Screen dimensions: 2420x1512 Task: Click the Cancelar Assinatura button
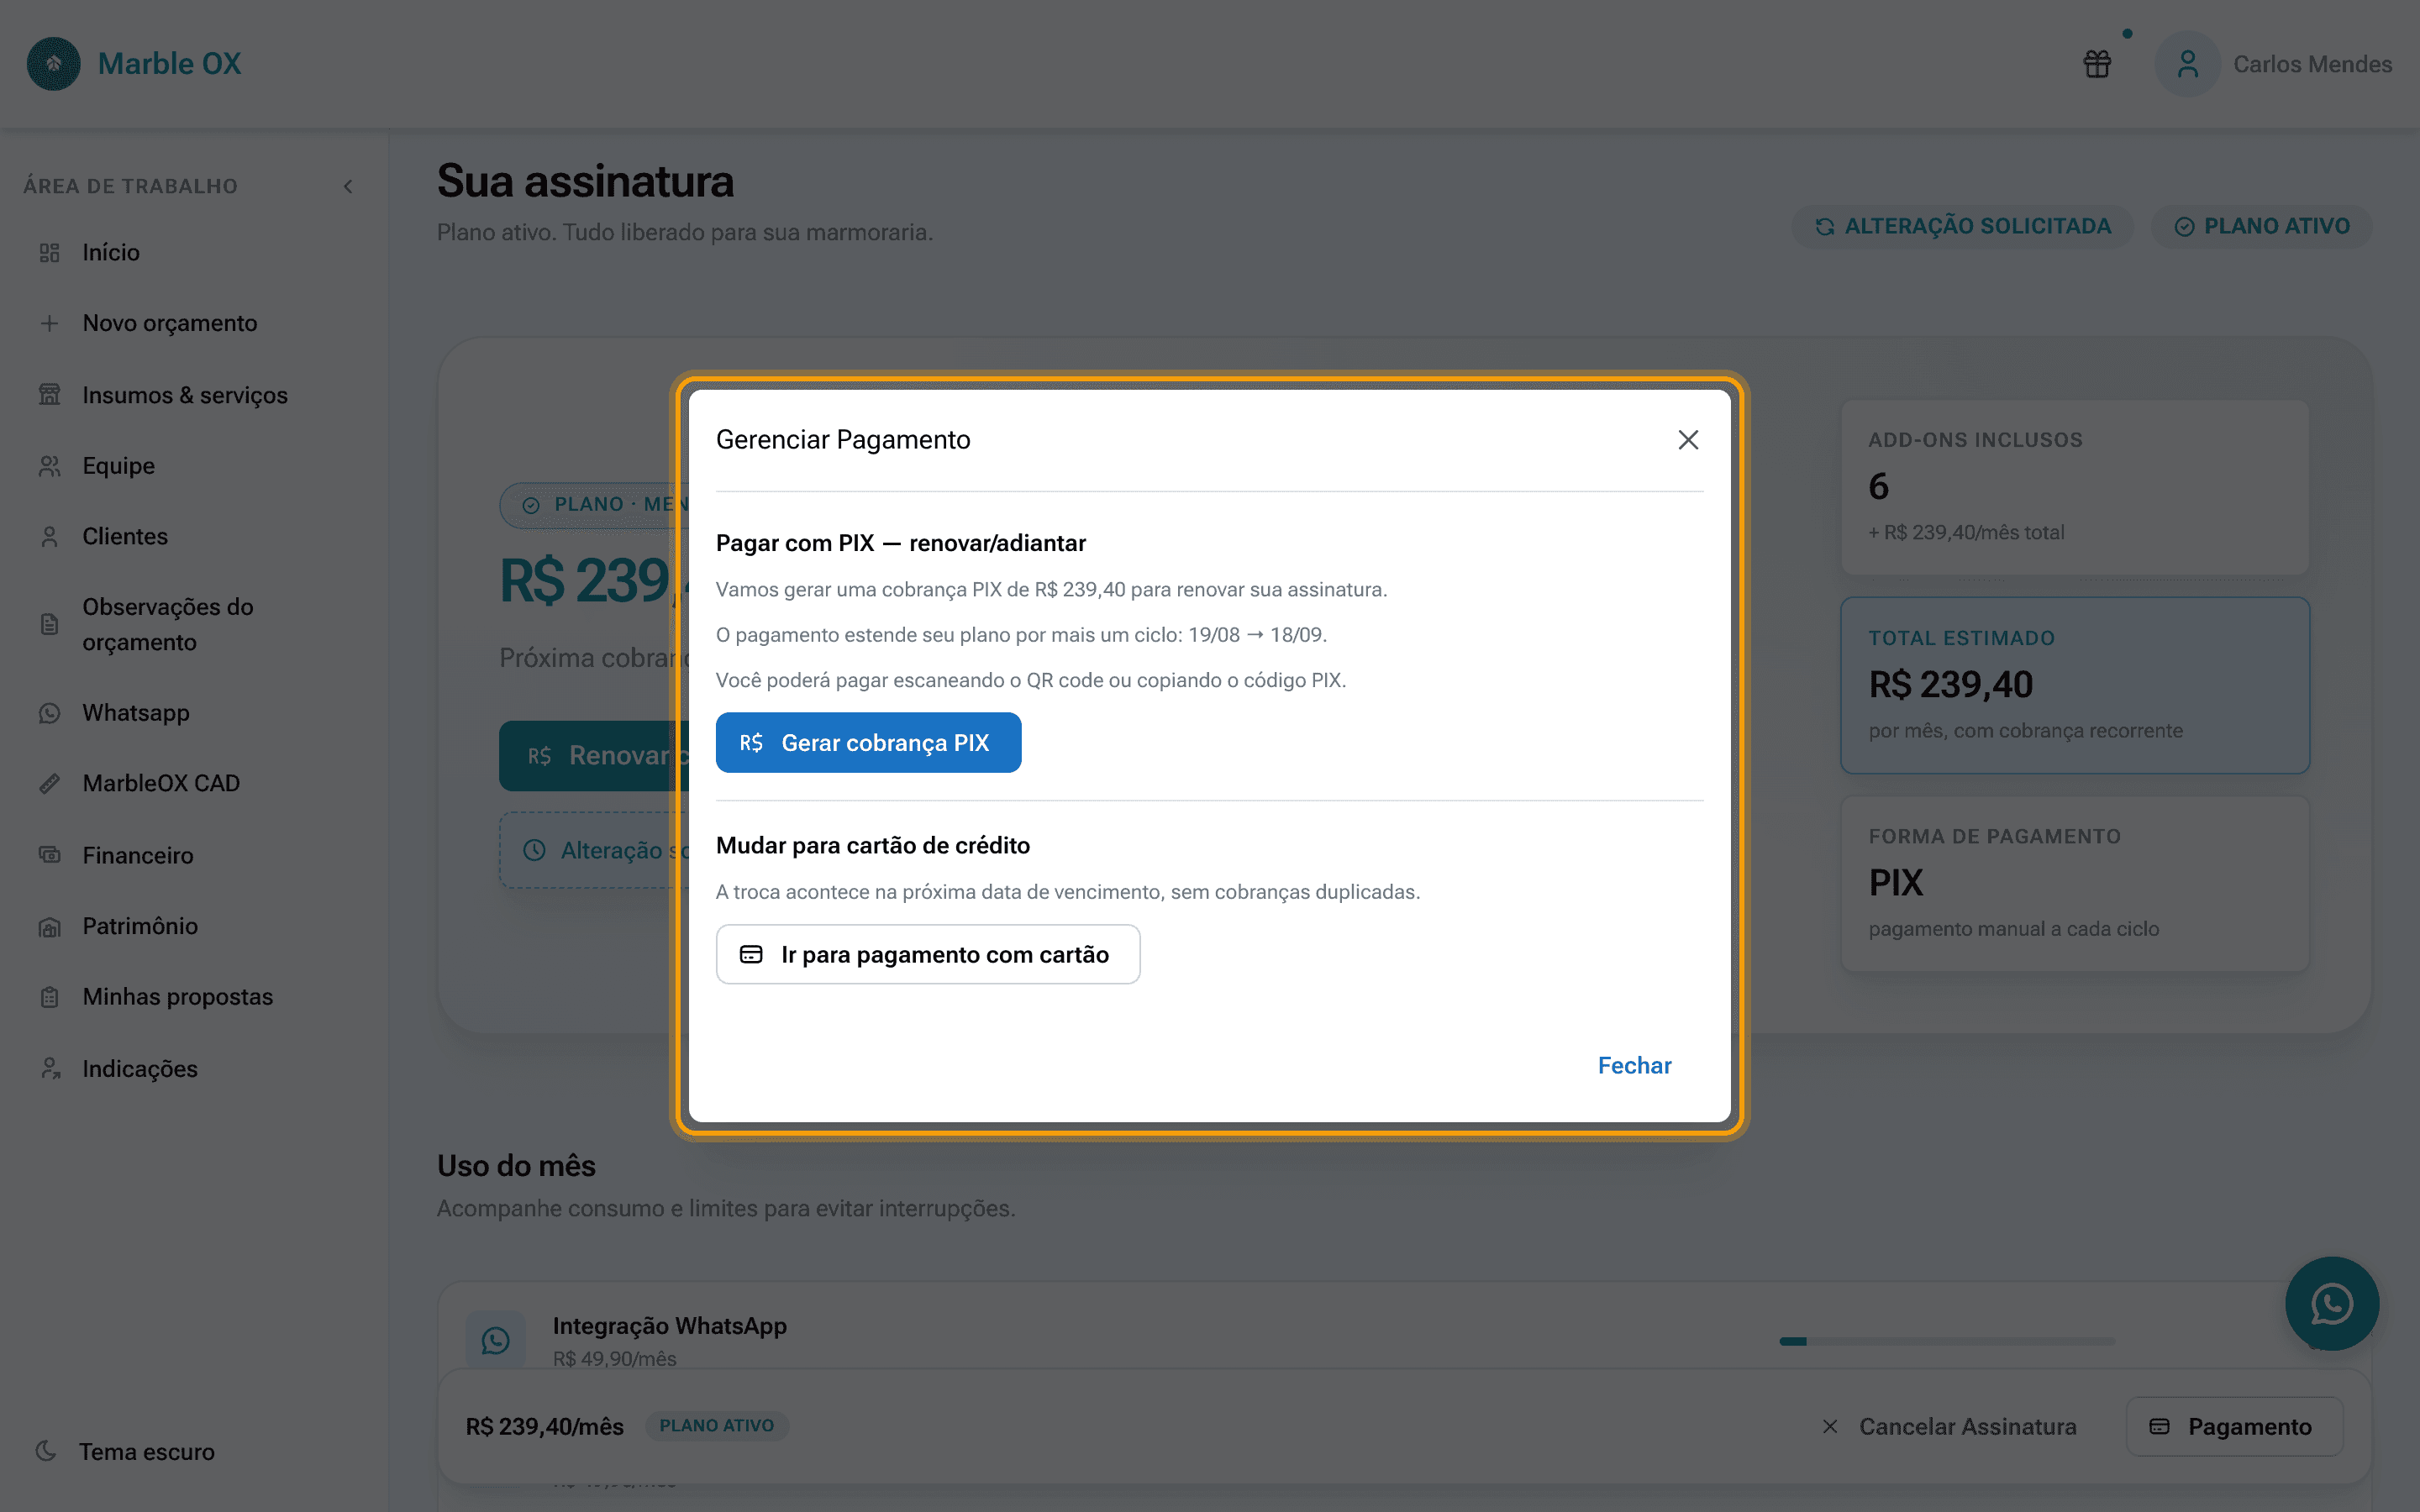point(1948,1426)
